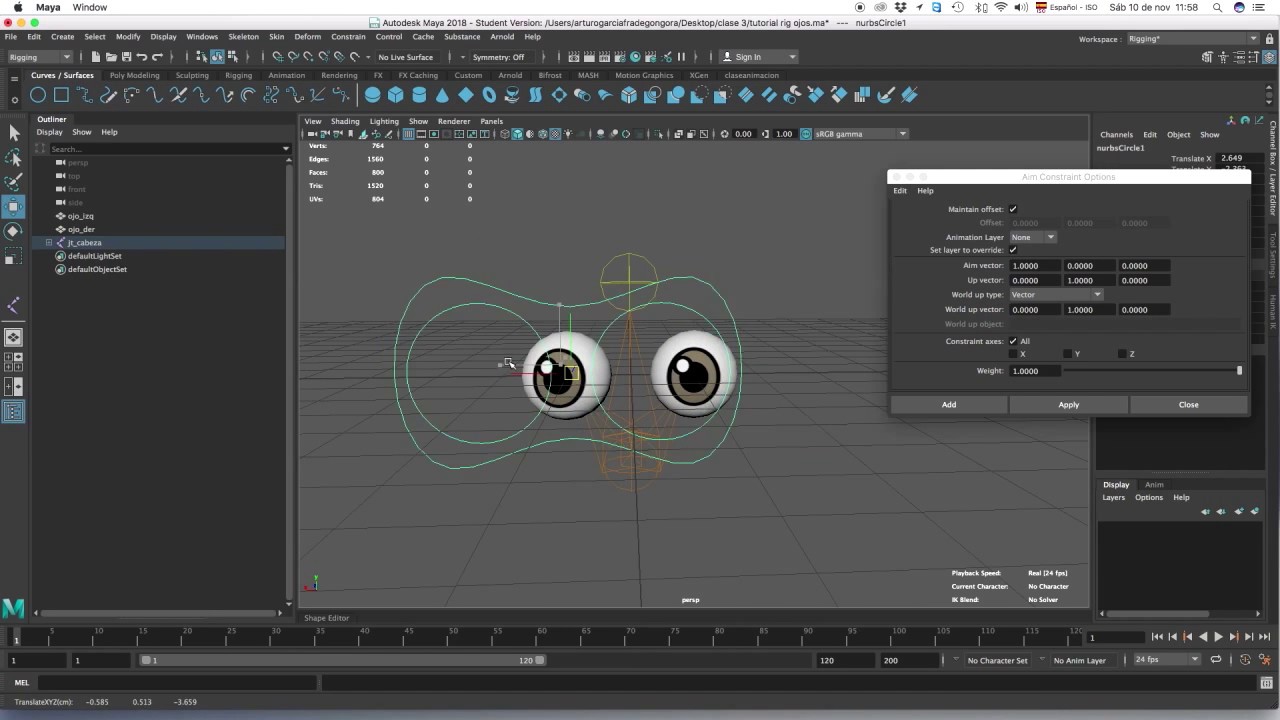The height and width of the screenshot is (720, 1280).
Task: Click the New Scene icon
Action: pyautogui.click(x=96, y=57)
